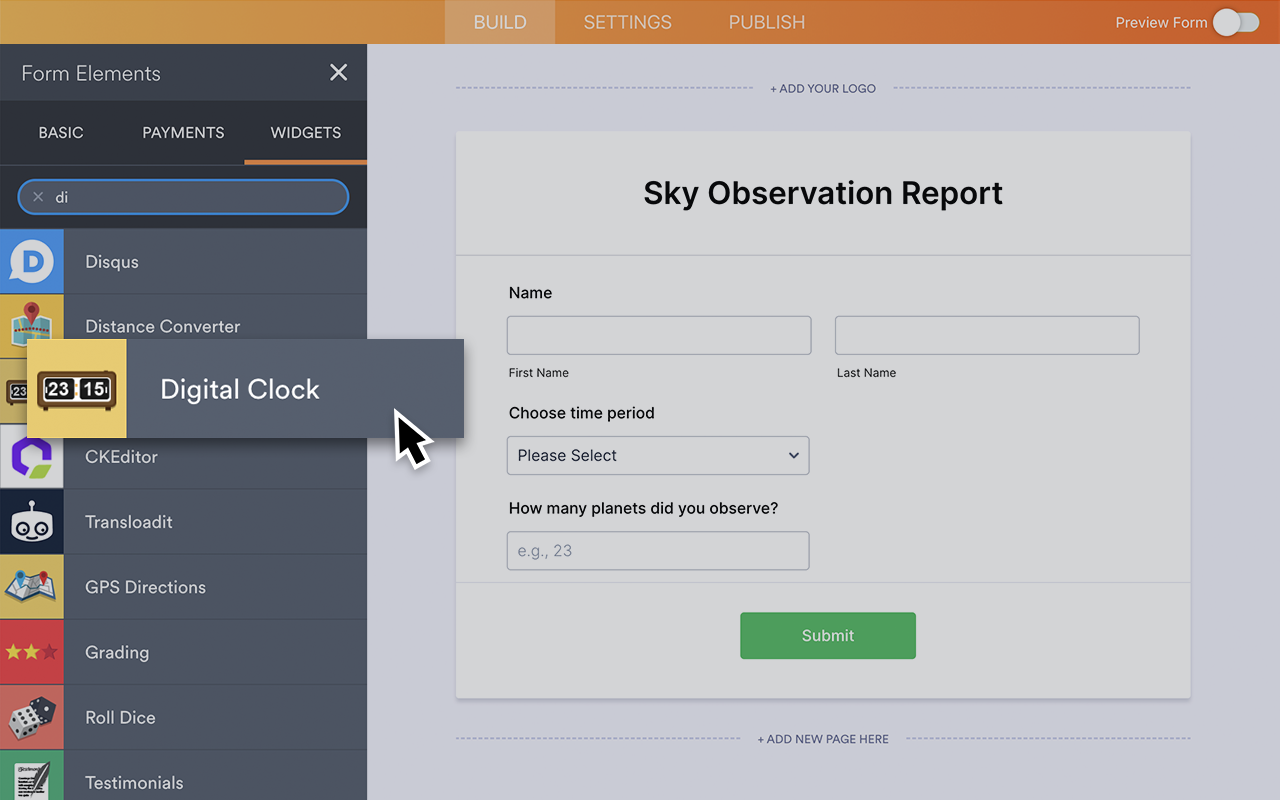Click the Digital Clock widget icon

pos(77,389)
